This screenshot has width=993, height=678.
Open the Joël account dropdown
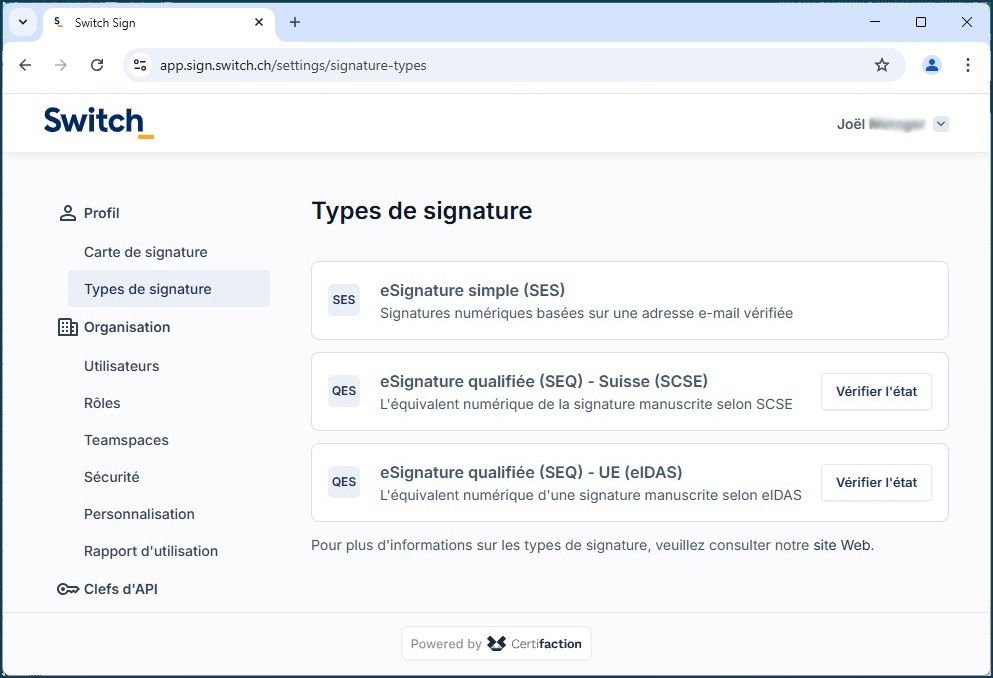(x=940, y=123)
